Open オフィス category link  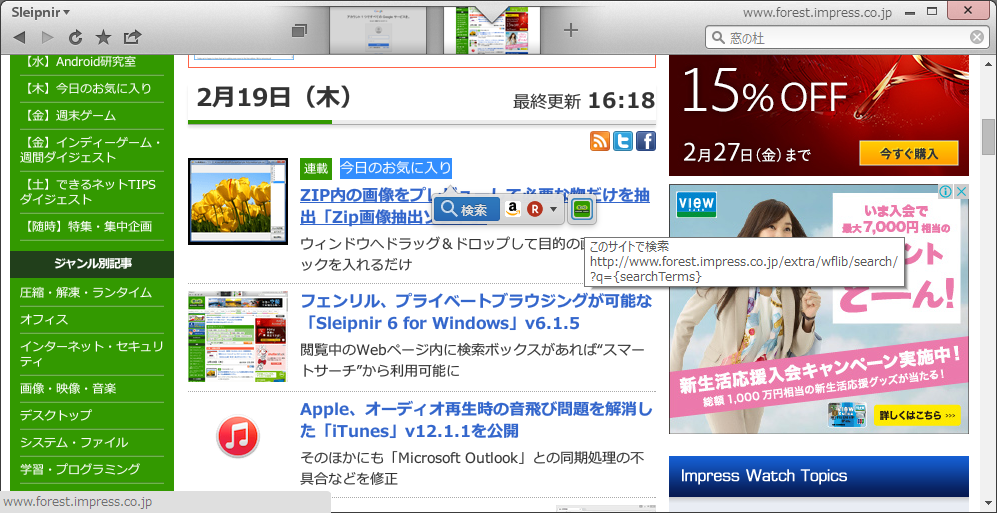pos(44,319)
